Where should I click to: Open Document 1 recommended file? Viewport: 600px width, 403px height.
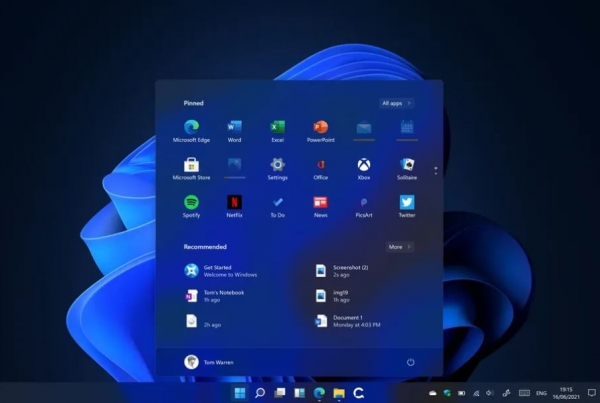click(347, 321)
